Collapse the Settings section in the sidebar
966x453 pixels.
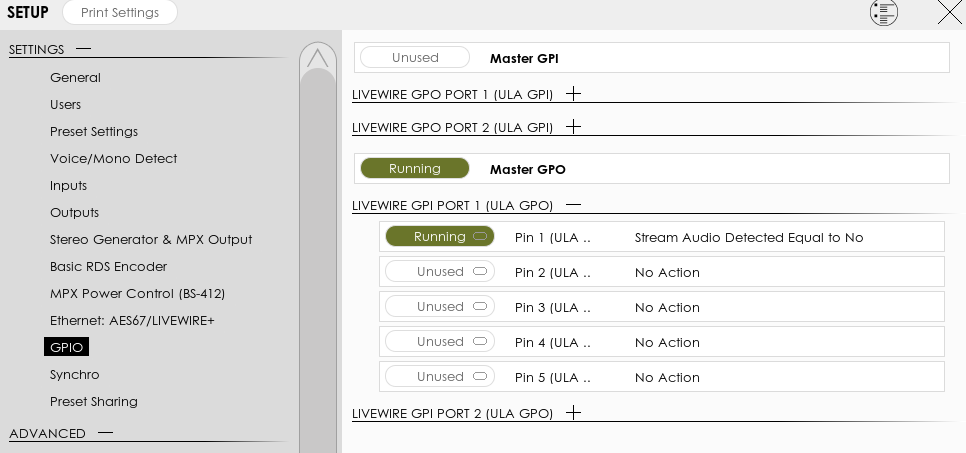[x=83, y=49]
